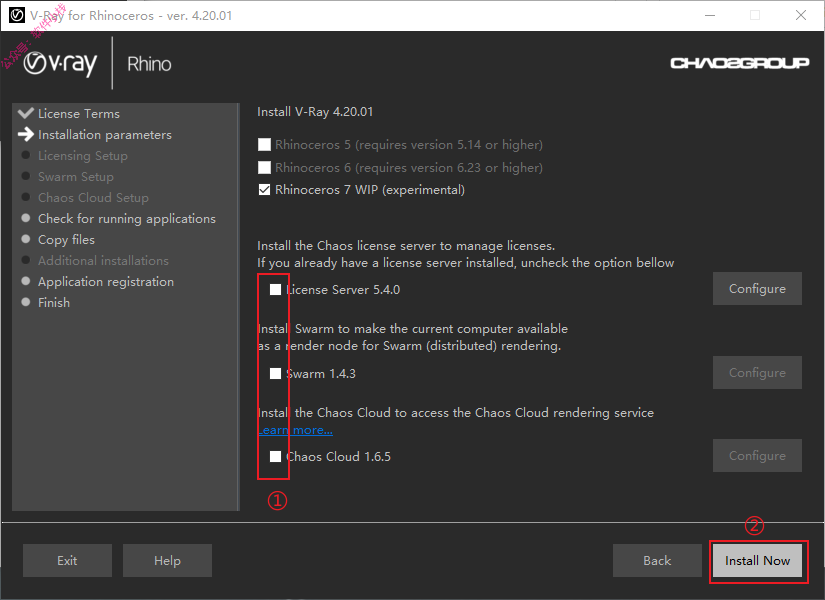Click the window title text

(131, 15)
